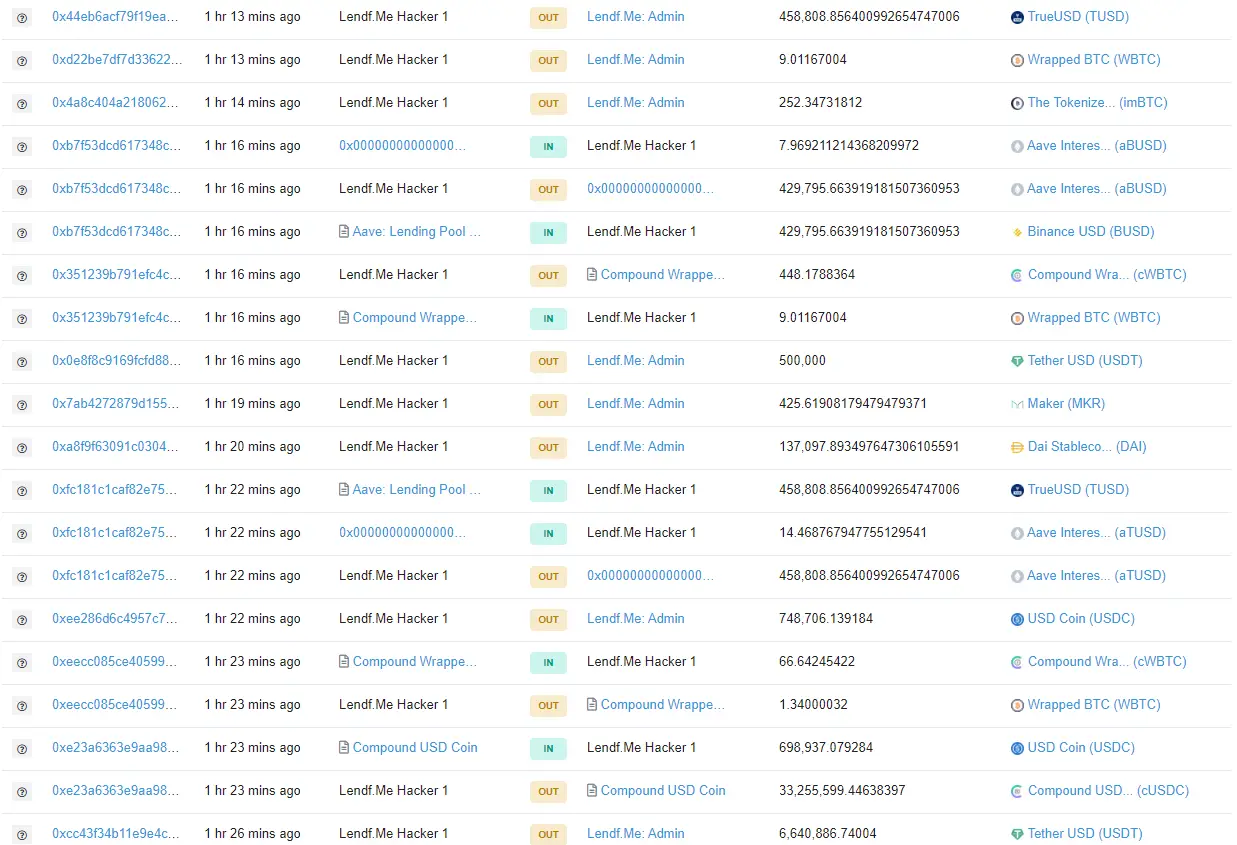Click the amount 252.34731812
Image resolution: width=1237 pixels, height=845 pixels.
coord(820,103)
